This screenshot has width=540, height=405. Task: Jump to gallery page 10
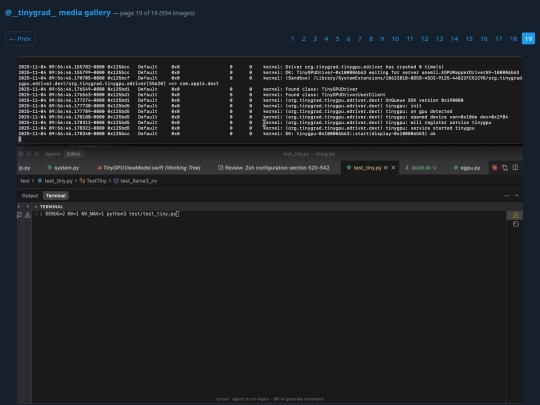click(x=395, y=39)
